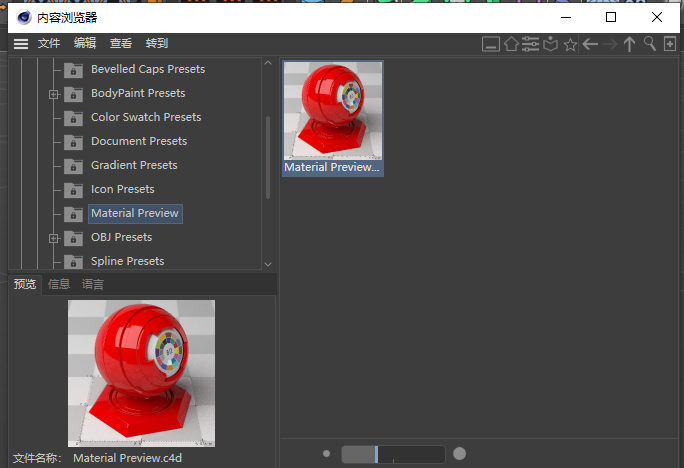Click the new browser plus icon
The width and height of the screenshot is (684, 468).
pos(670,44)
